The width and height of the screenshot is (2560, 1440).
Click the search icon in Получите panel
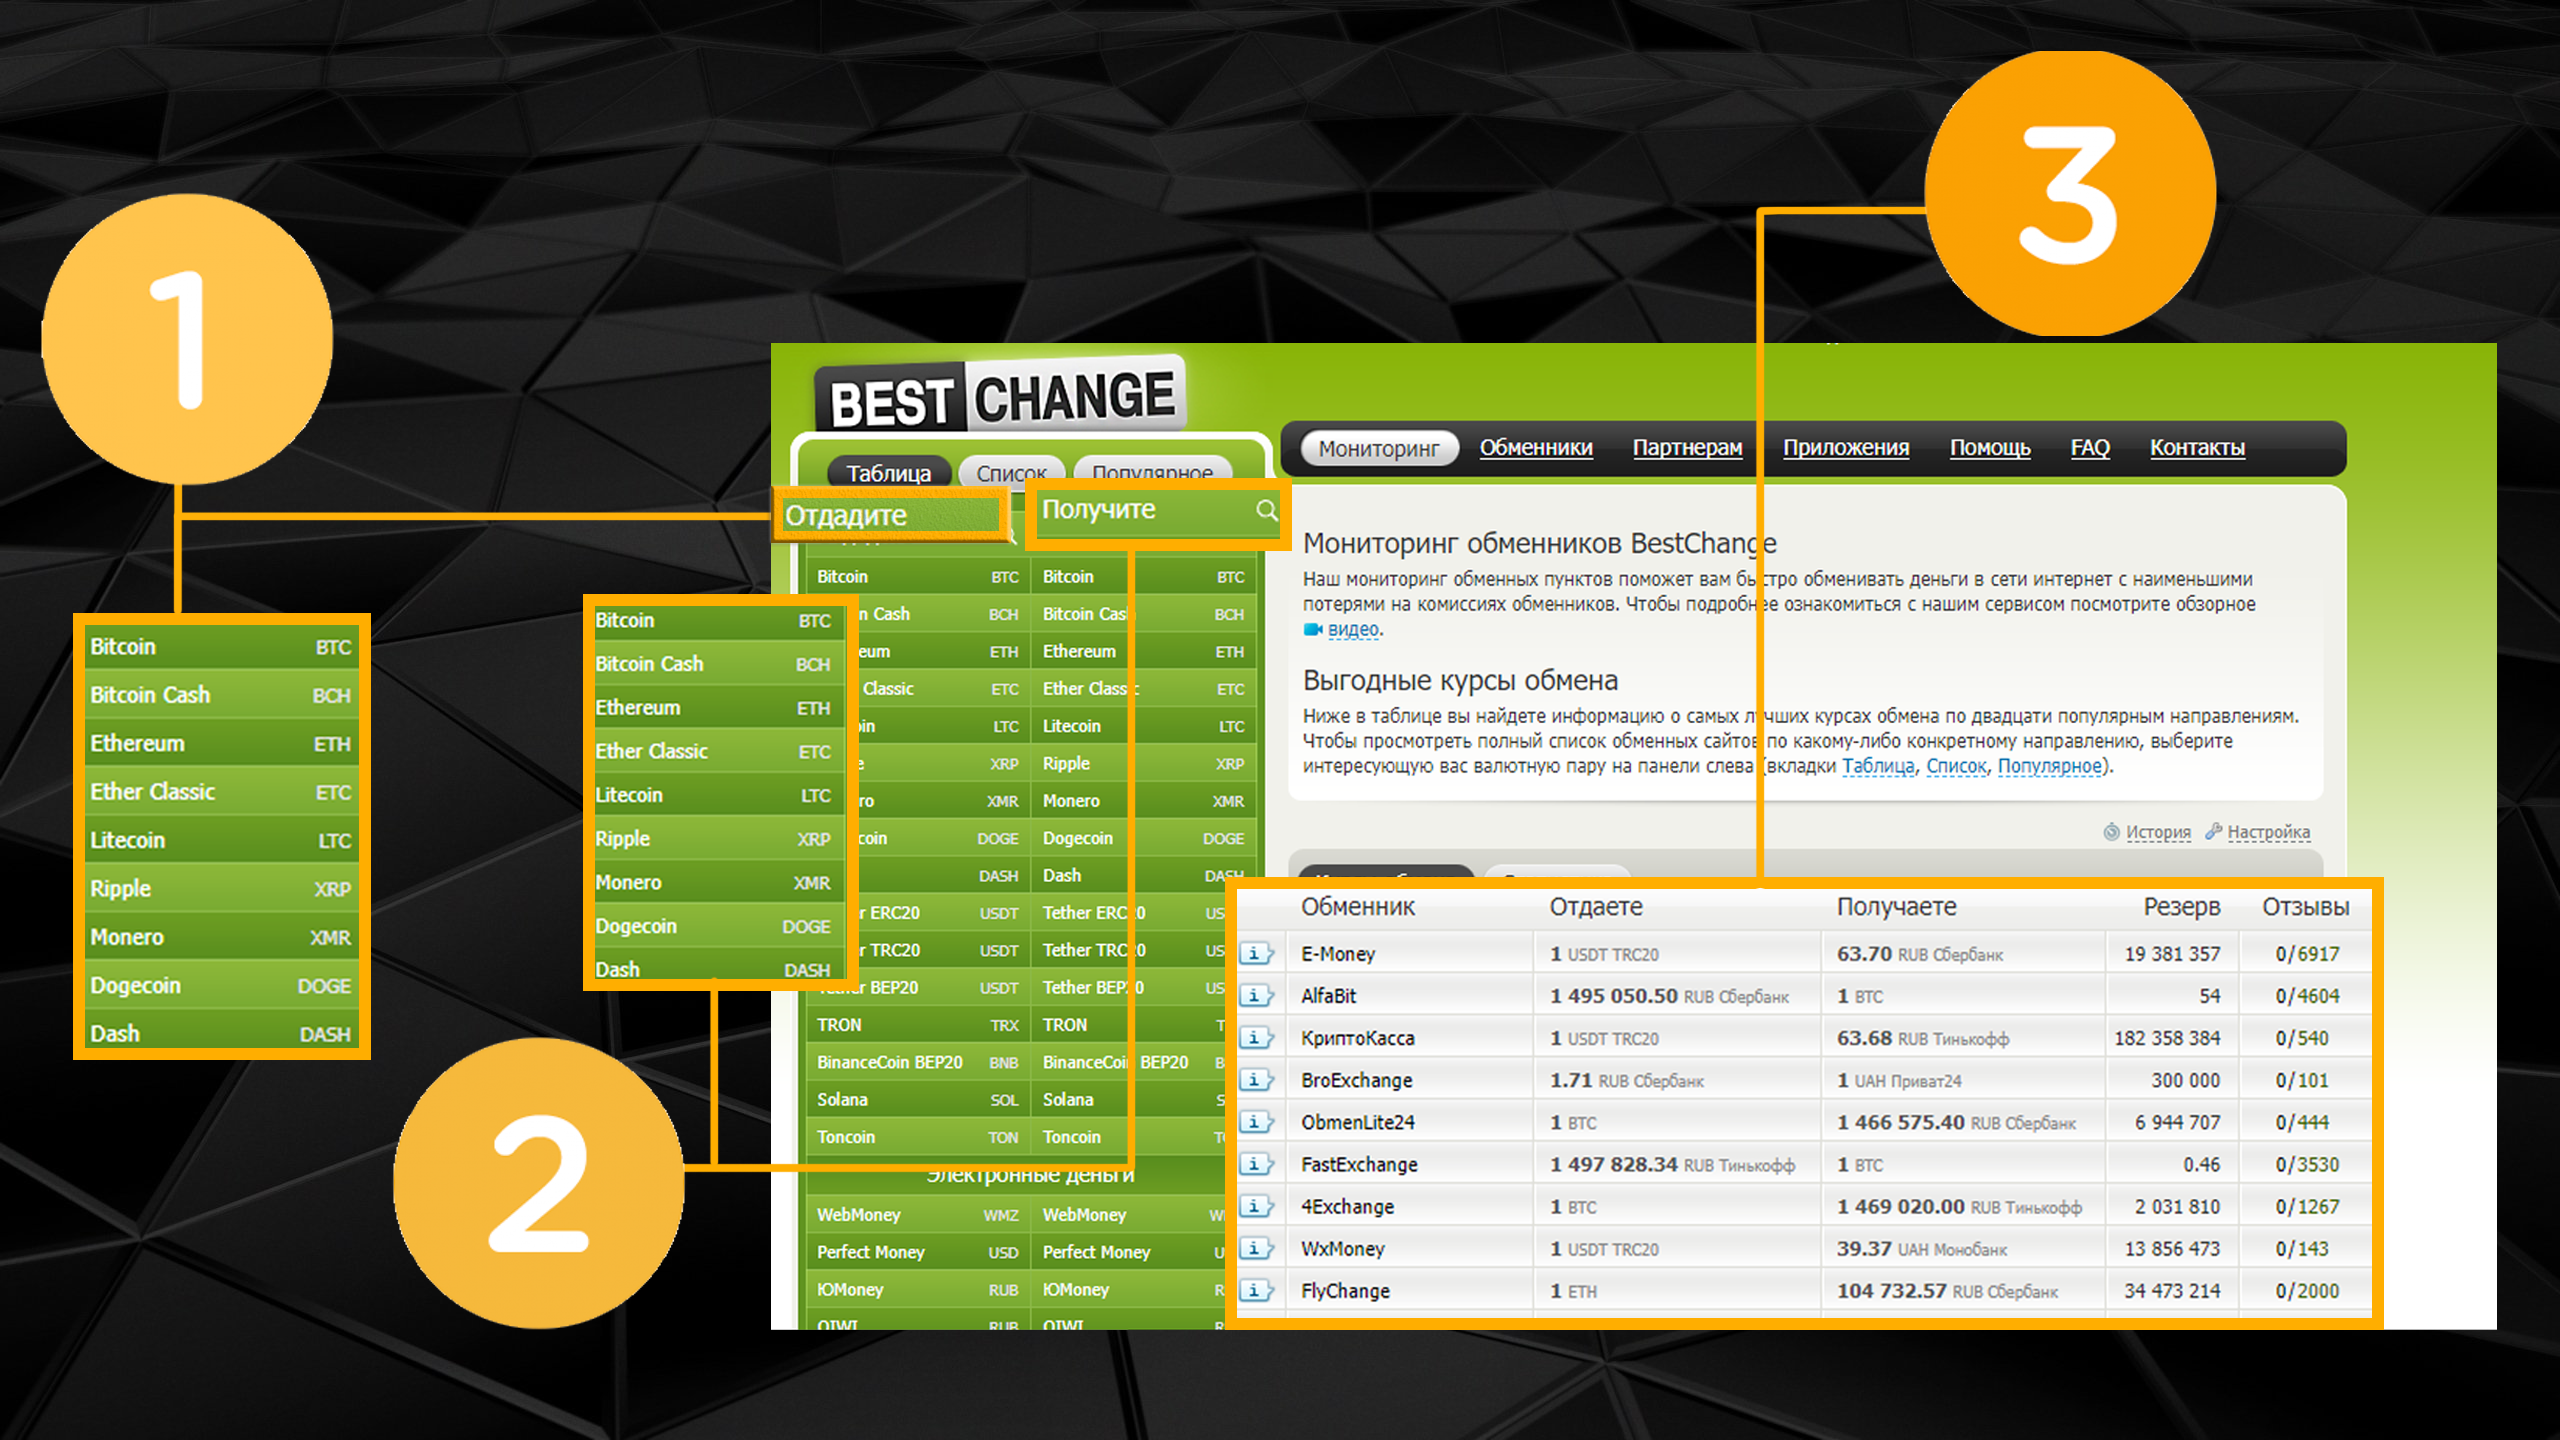pos(1266,512)
